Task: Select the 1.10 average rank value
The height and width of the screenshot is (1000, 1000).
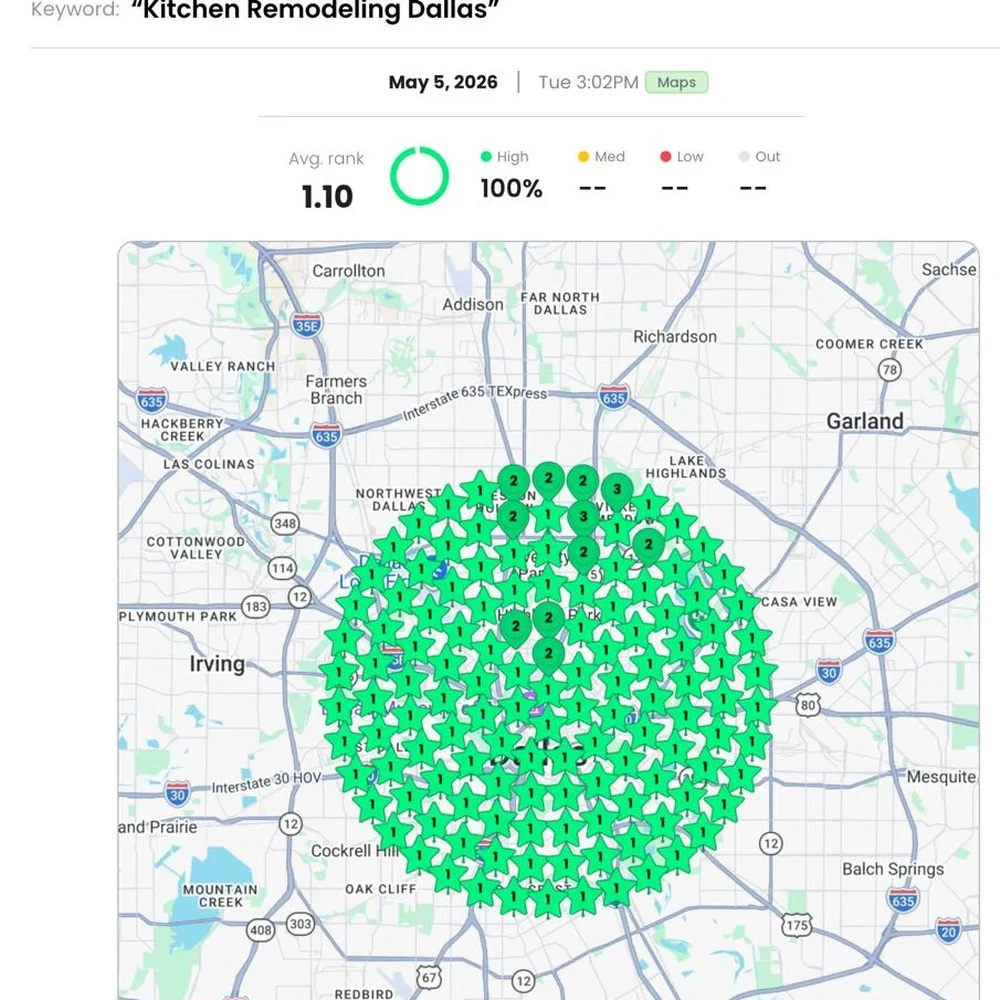Action: [327, 196]
